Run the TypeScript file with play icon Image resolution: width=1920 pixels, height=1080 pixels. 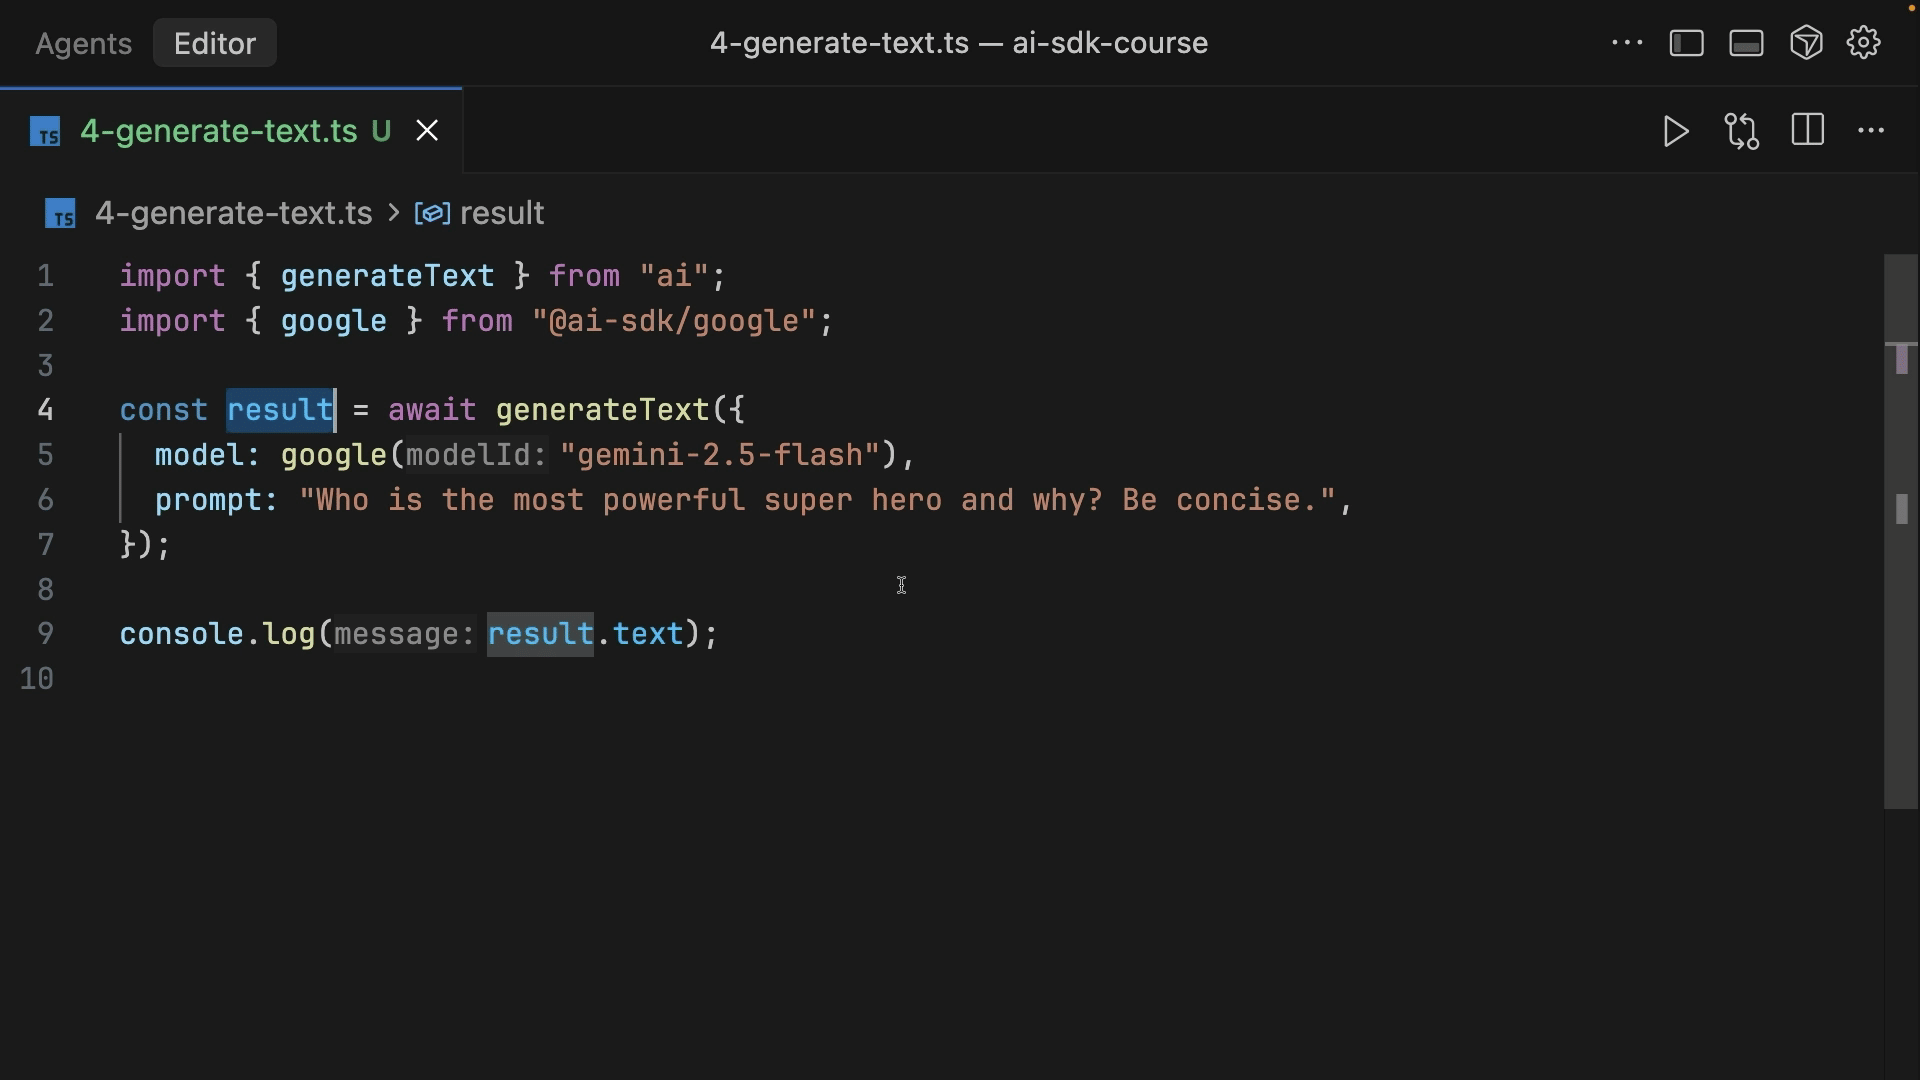[x=1676, y=131]
